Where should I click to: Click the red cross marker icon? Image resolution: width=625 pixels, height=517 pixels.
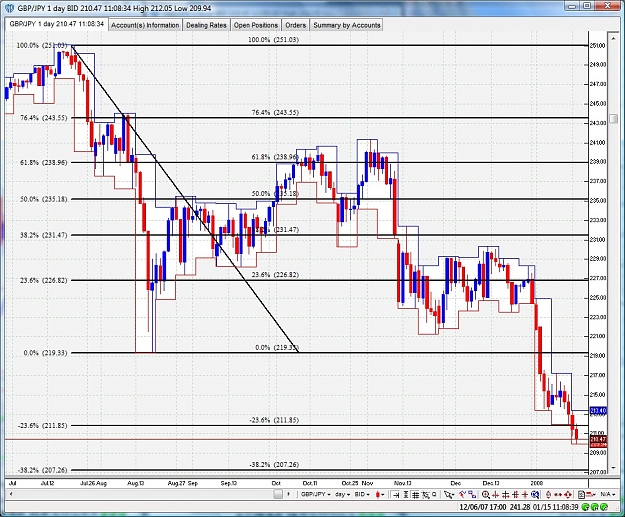525,495
